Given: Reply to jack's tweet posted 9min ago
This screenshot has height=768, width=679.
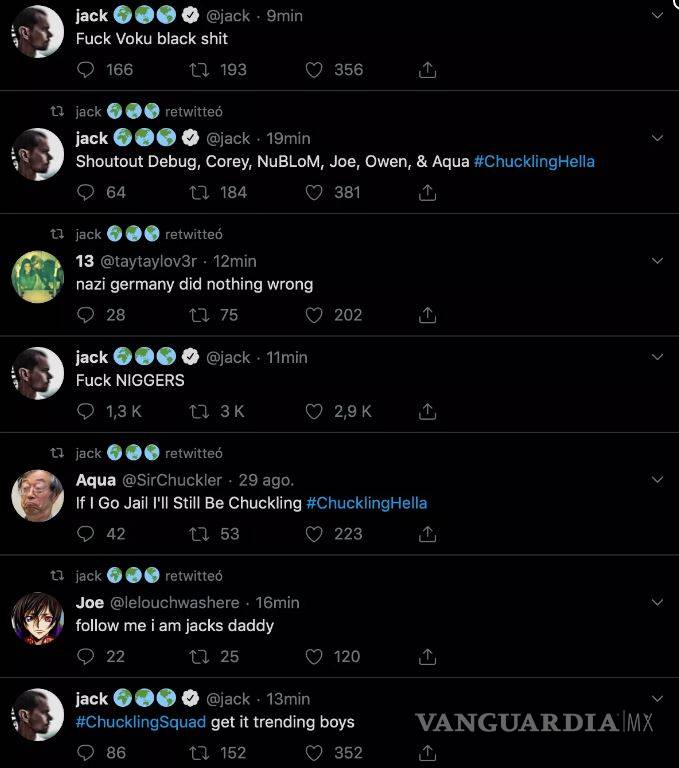Looking at the screenshot, I should pos(86,70).
